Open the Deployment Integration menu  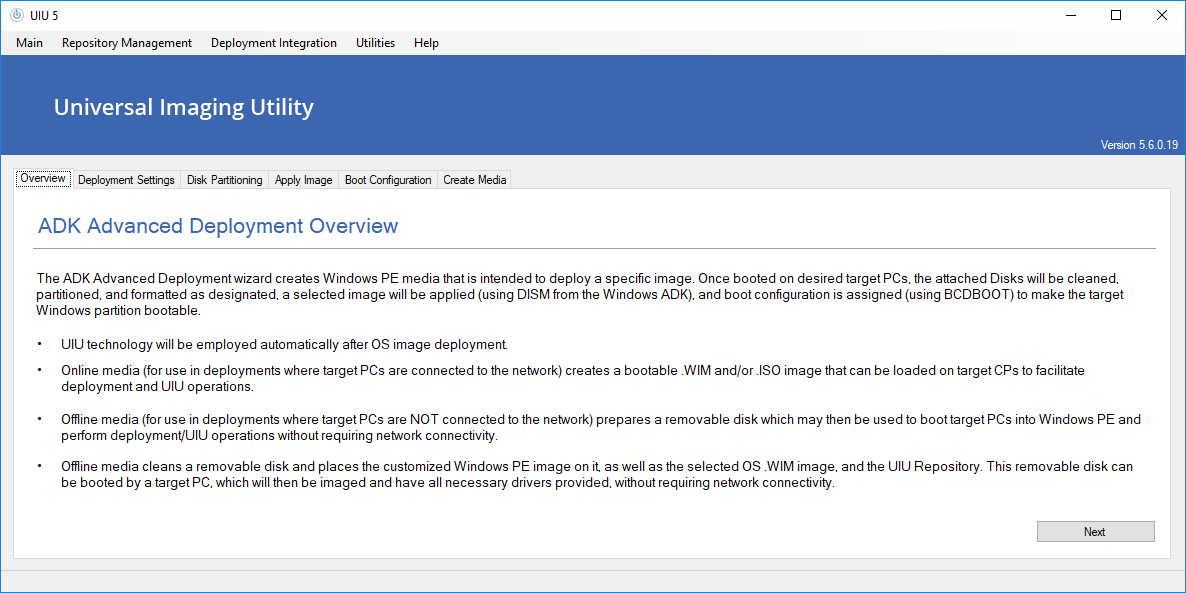point(274,43)
